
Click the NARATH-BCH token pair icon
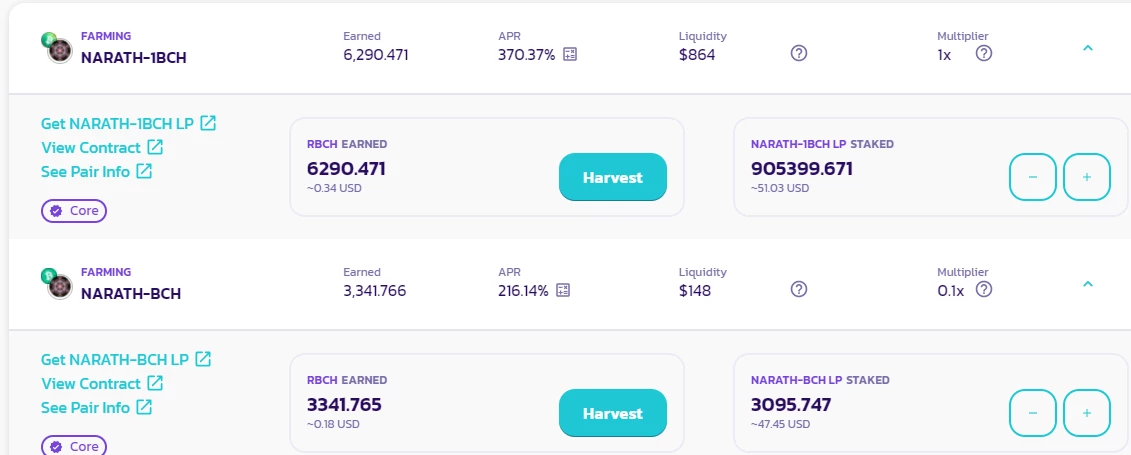pos(58,284)
